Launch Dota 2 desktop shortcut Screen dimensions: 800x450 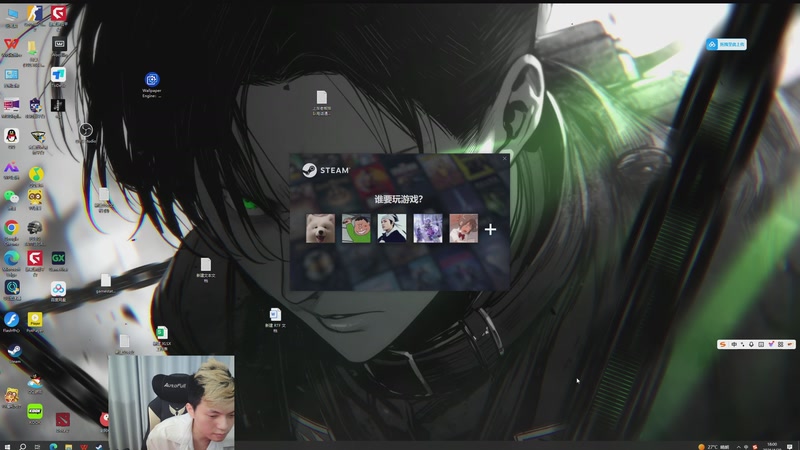[x=62, y=421]
